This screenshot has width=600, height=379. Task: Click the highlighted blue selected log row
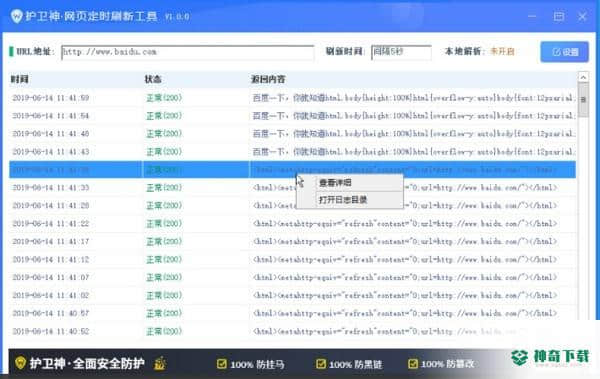point(292,170)
